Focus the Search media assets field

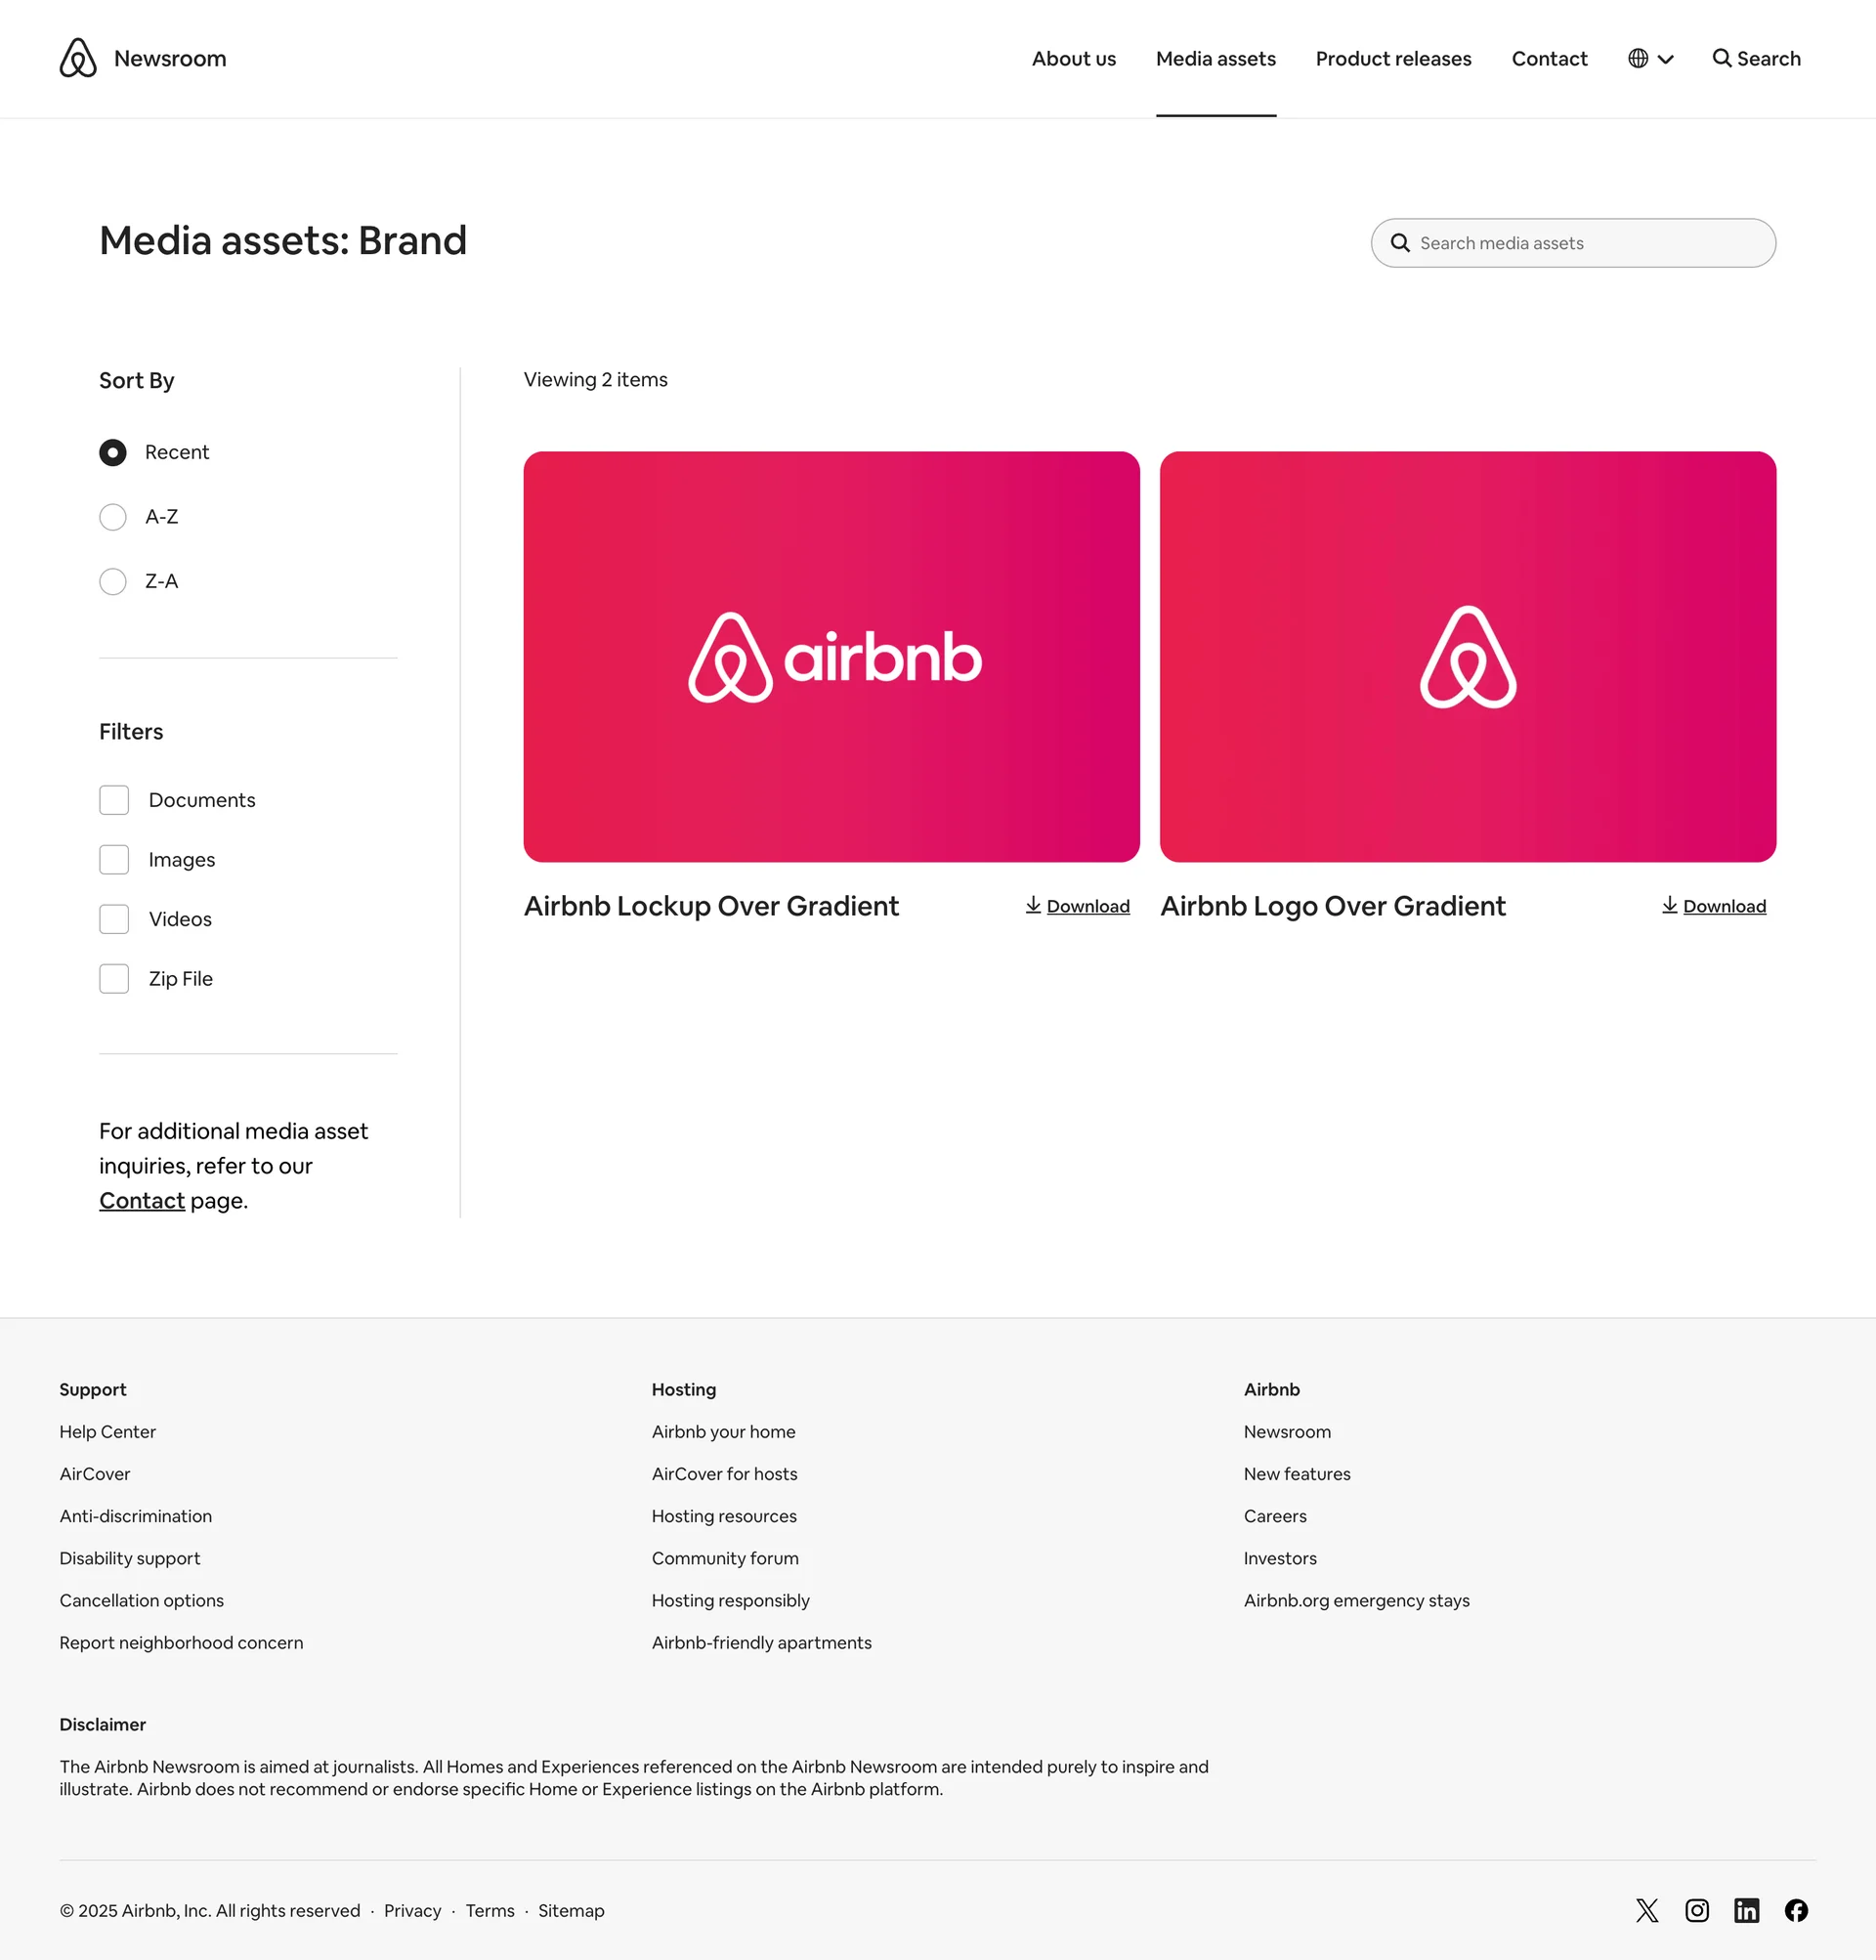[x=1573, y=243]
